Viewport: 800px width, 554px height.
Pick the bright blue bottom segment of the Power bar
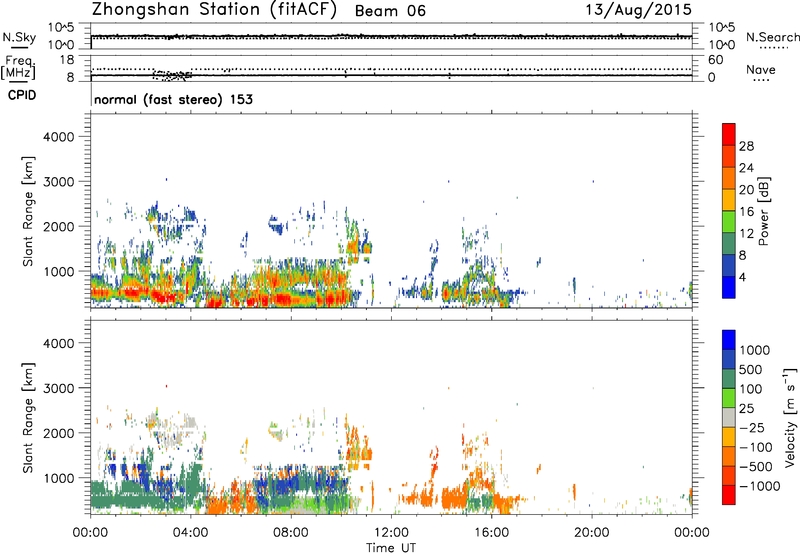729,287
